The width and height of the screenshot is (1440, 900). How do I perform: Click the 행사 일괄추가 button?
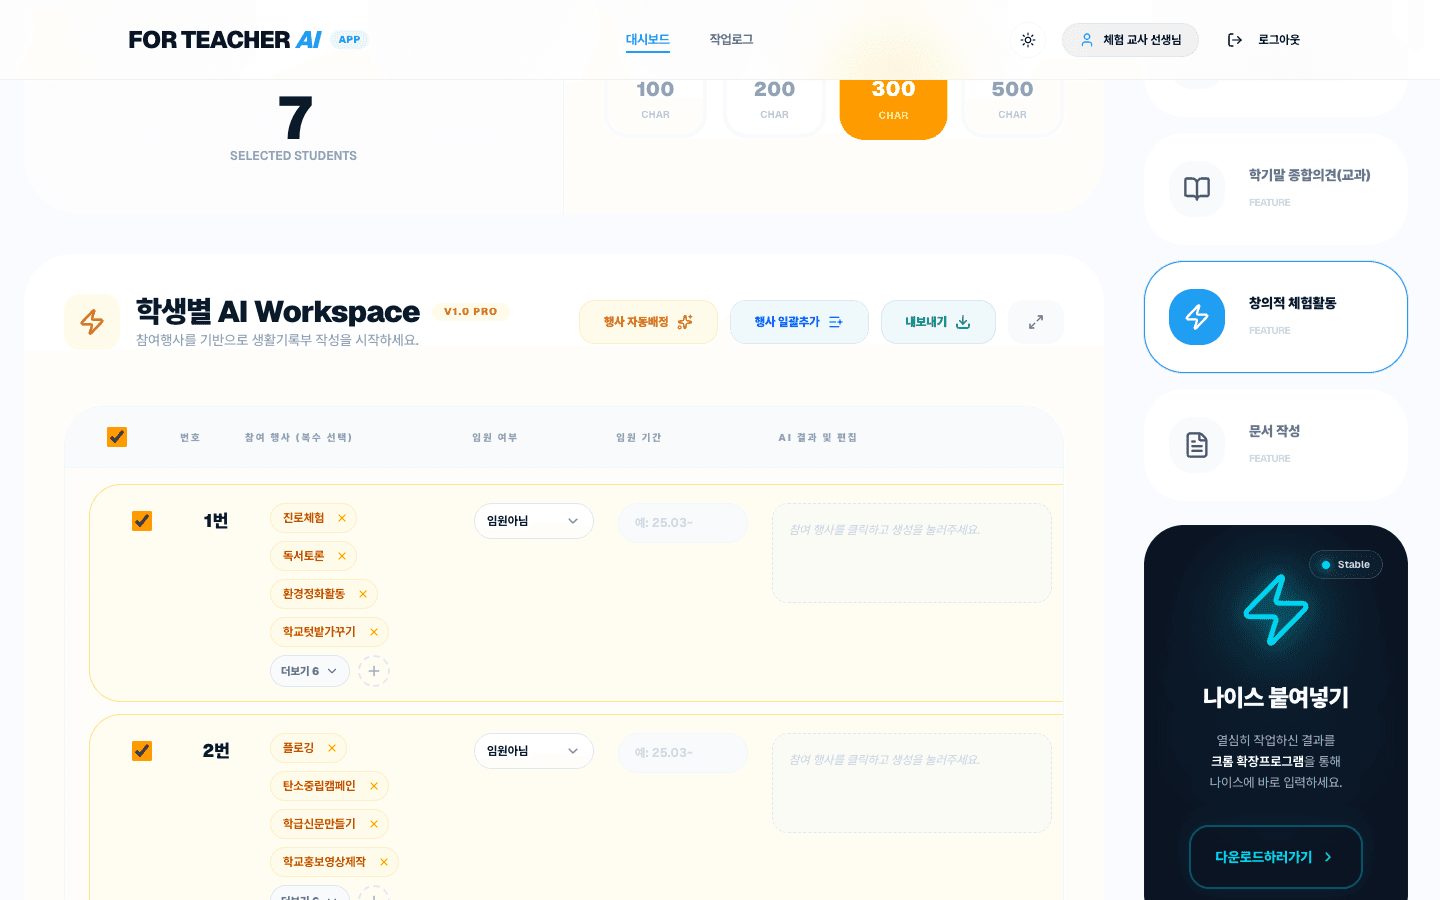(799, 322)
